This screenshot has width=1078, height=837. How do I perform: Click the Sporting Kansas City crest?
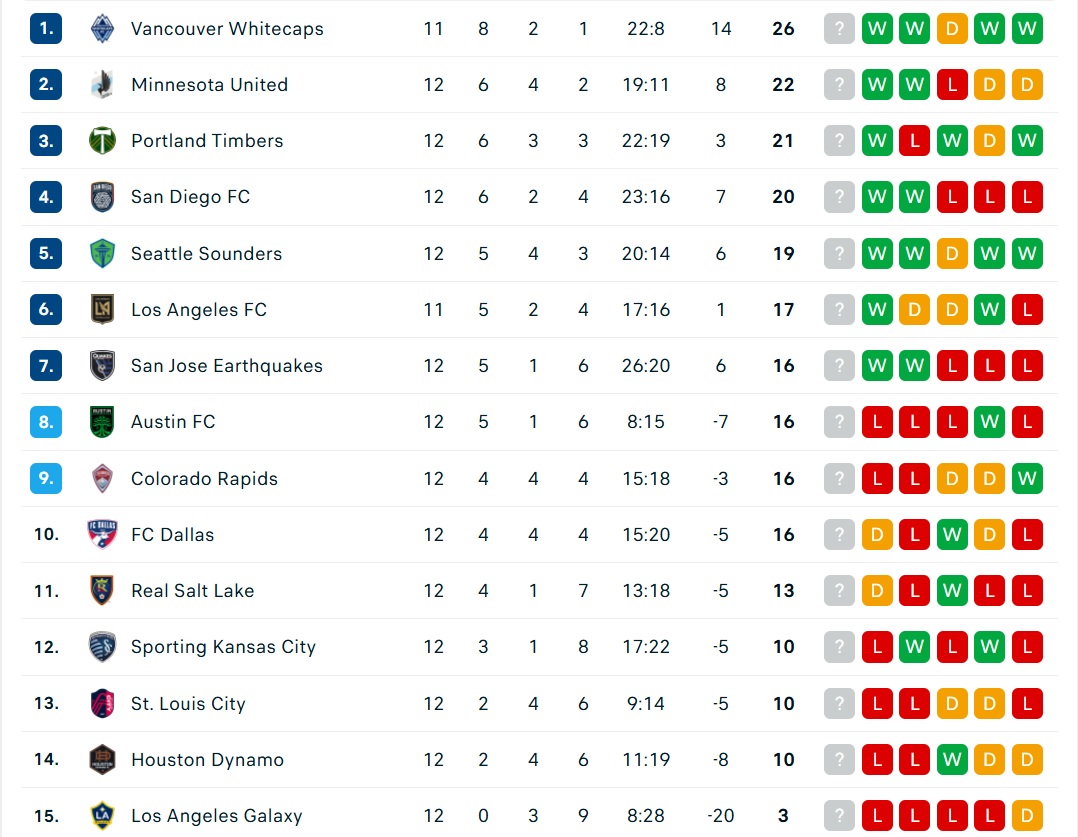(102, 647)
